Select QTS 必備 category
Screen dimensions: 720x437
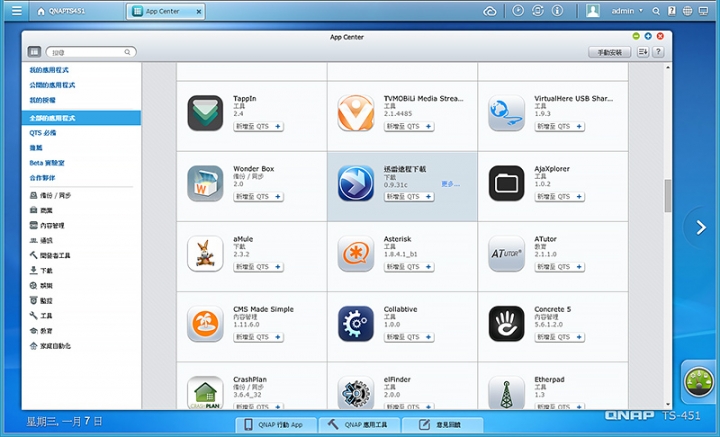pos(43,133)
